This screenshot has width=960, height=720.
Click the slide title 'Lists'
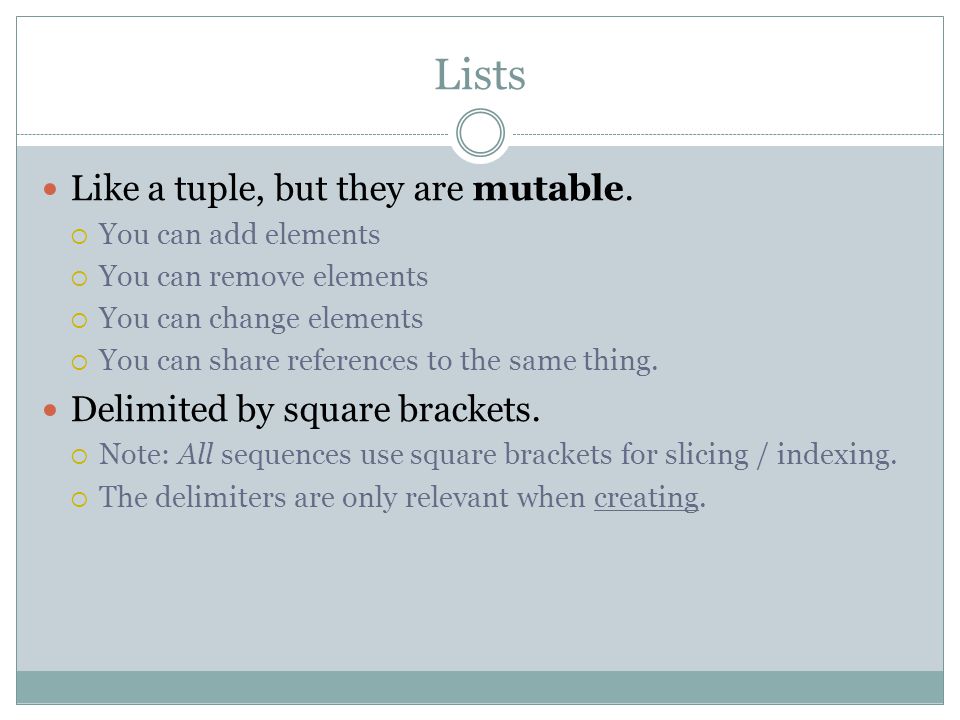click(479, 75)
